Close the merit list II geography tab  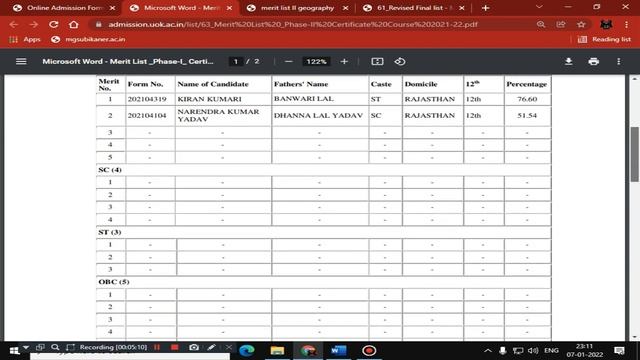pos(346,8)
